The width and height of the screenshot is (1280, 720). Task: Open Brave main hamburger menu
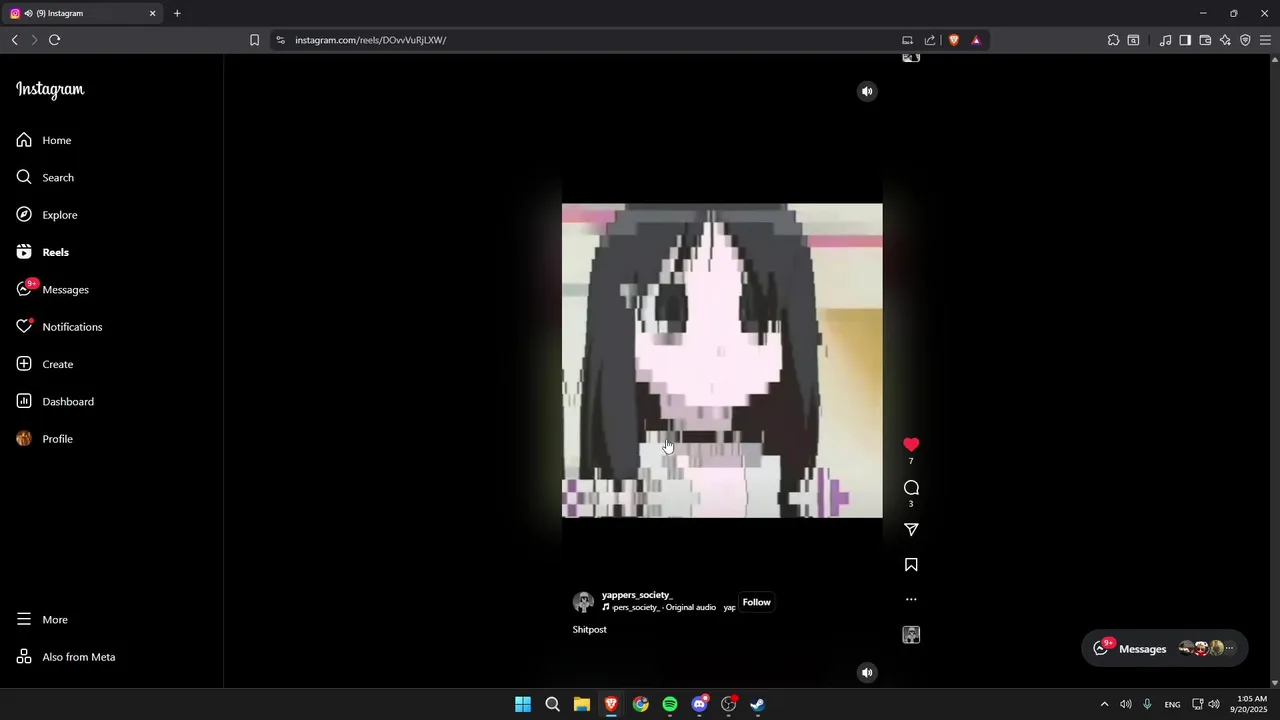[1265, 40]
